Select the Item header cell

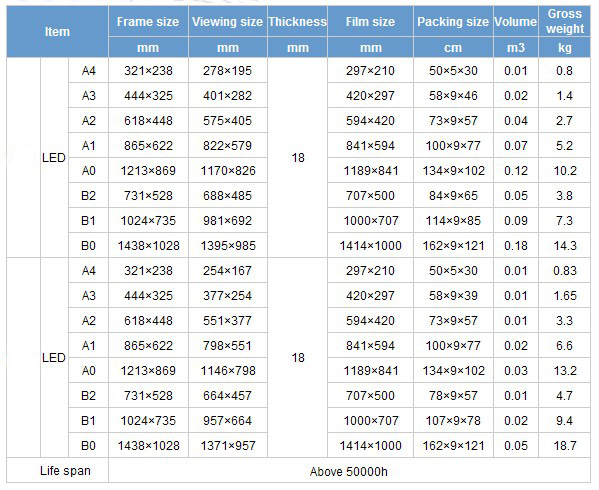(57, 32)
